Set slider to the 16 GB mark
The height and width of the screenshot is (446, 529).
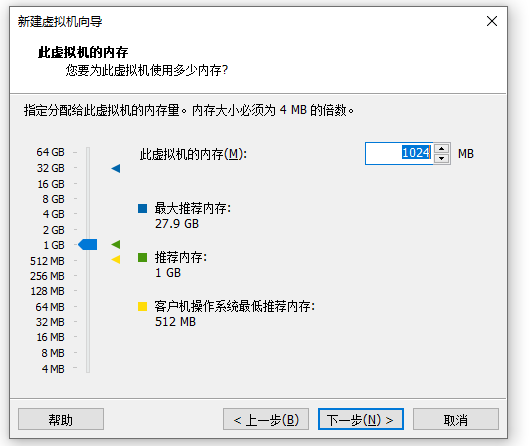[88, 184]
